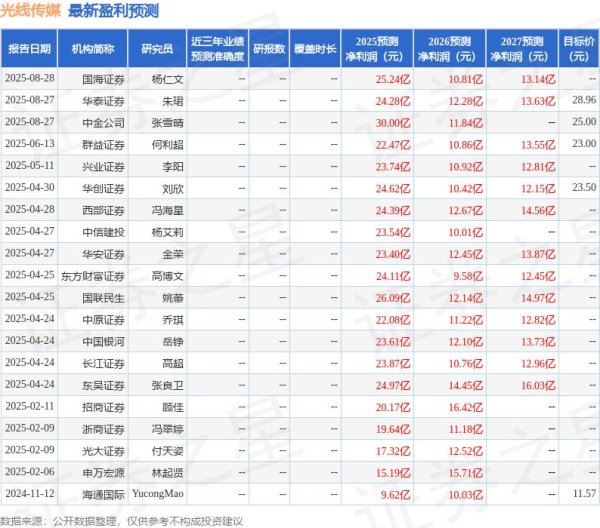Image resolution: width=600 pixels, height=528 pixels.
Task: Click the 机构简称 column header
Action: [93, 49]
